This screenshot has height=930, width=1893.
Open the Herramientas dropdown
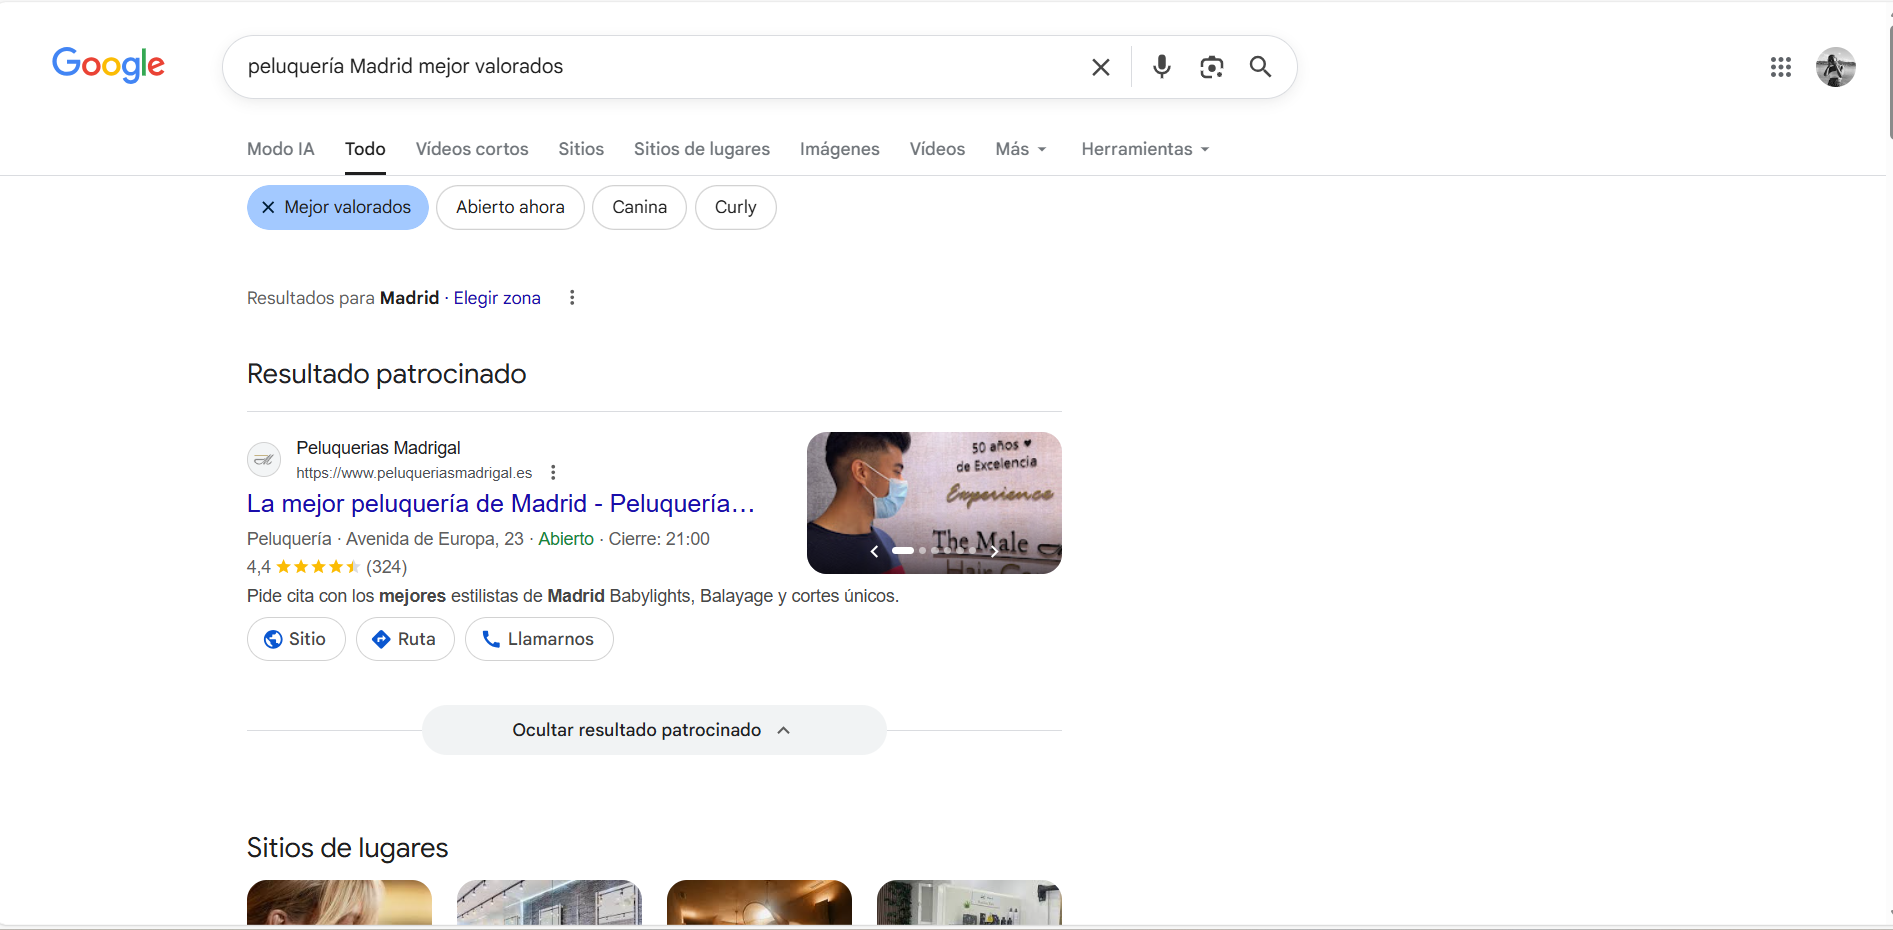coord(1145,149)
